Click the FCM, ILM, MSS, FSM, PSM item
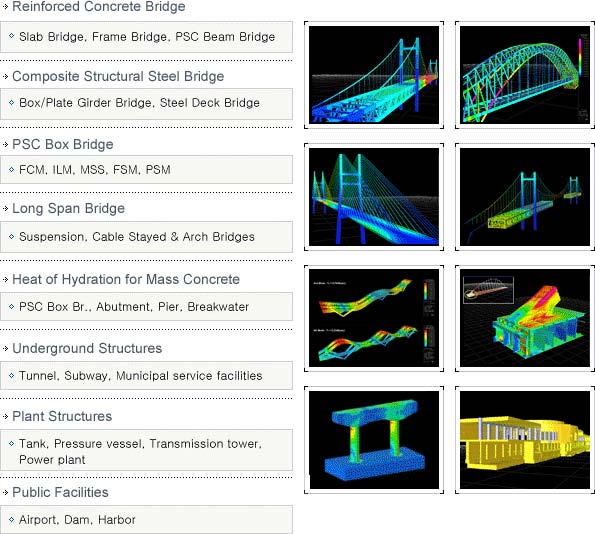This screenshot has height=534, width=595. 146,170
